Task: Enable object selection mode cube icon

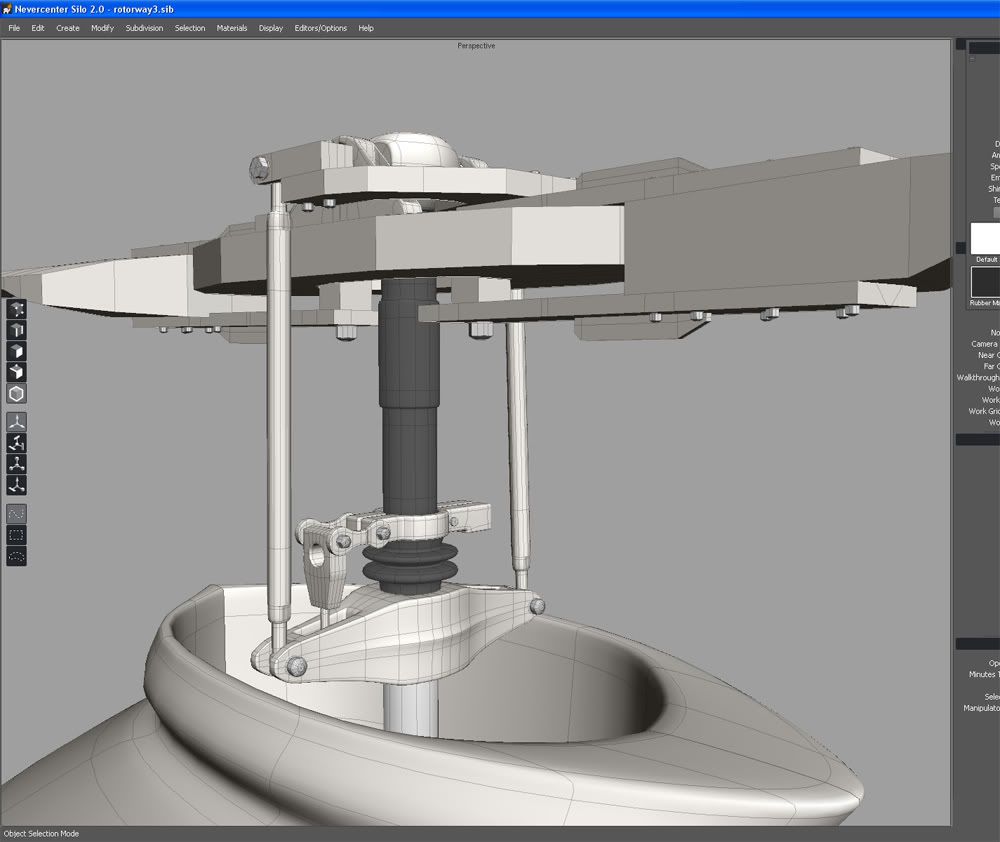Action: 16,394
